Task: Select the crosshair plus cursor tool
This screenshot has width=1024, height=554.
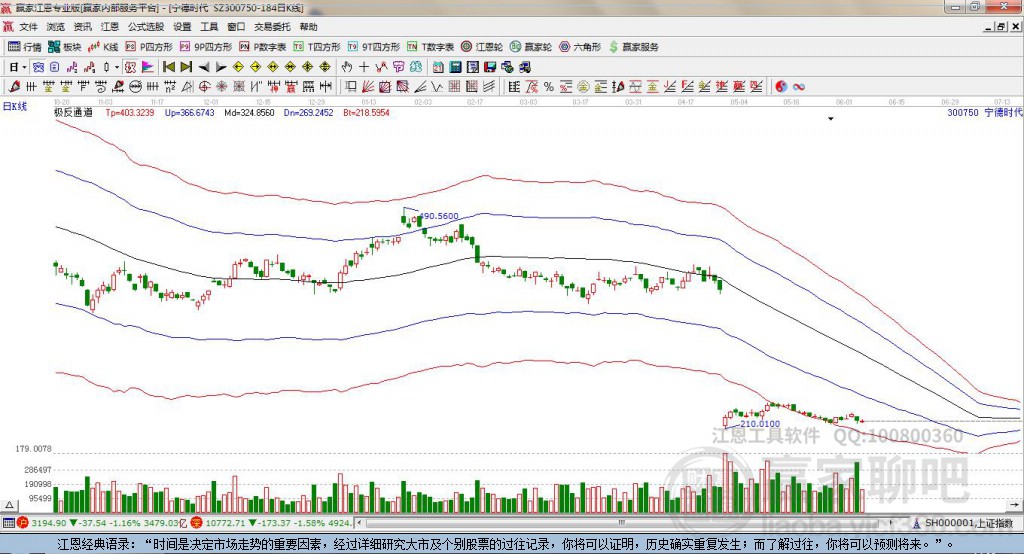Action: pyautogui.click(x=364, y=67)
